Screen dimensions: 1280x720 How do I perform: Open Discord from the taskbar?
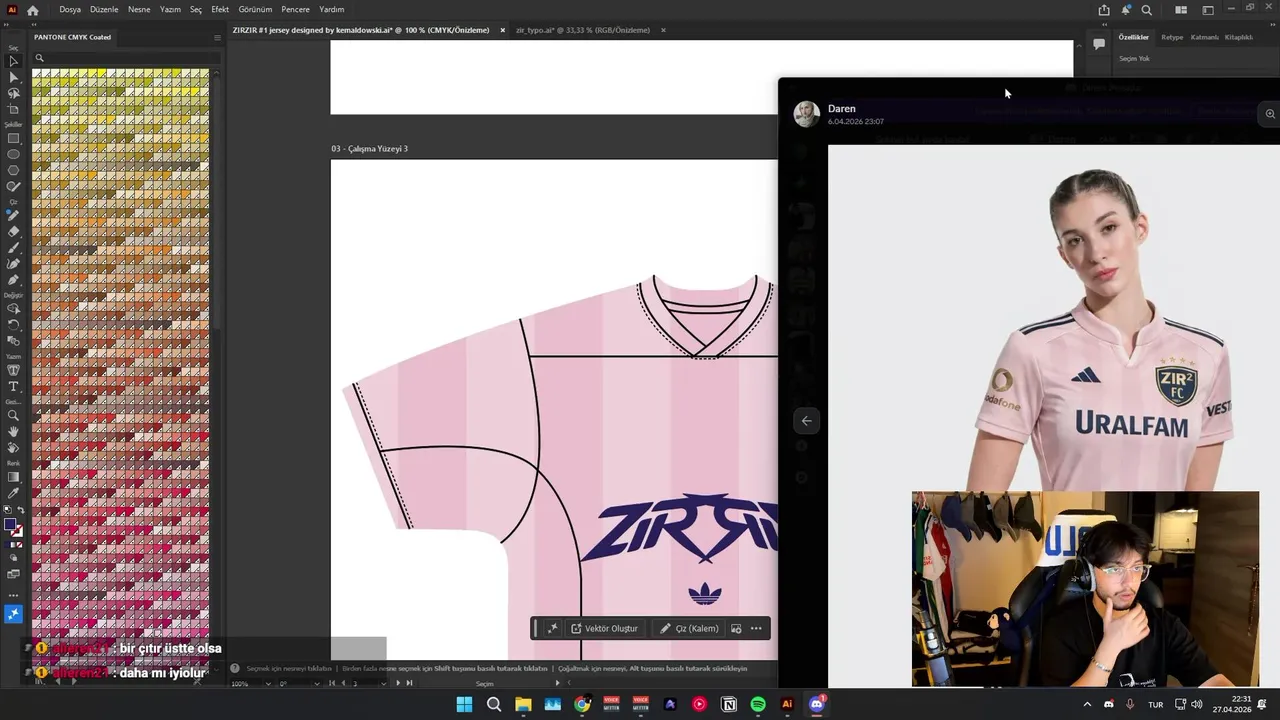point(816,704)
